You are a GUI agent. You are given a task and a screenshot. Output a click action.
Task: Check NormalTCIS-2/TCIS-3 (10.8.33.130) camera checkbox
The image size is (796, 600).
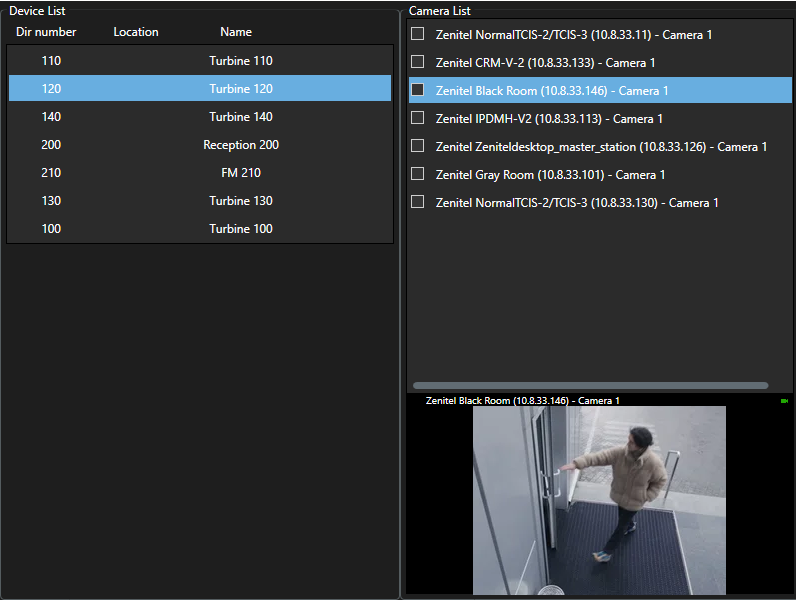[418, 202]
